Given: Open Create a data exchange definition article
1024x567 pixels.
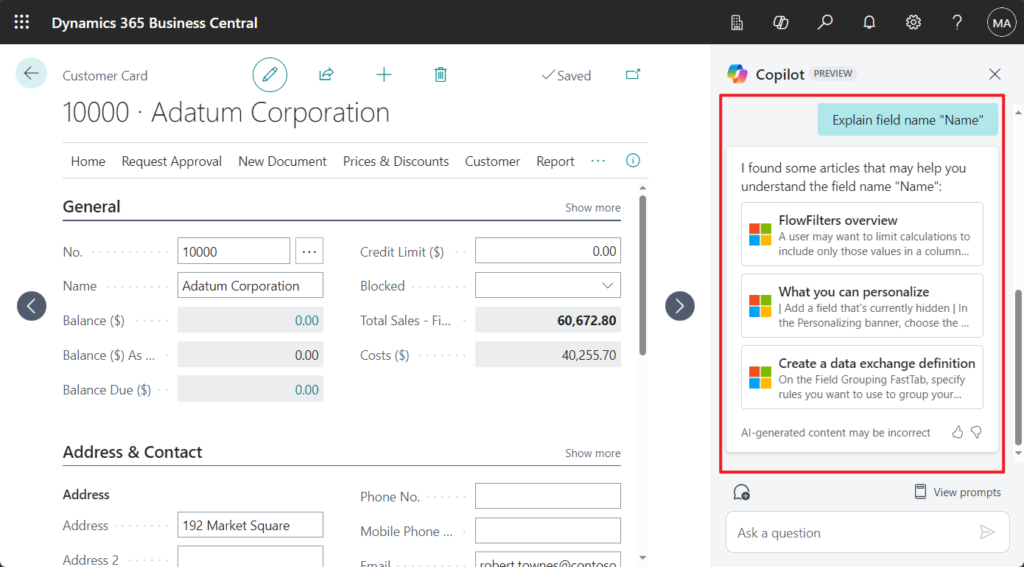Looking at the screenshot, I should pos(862,377).
